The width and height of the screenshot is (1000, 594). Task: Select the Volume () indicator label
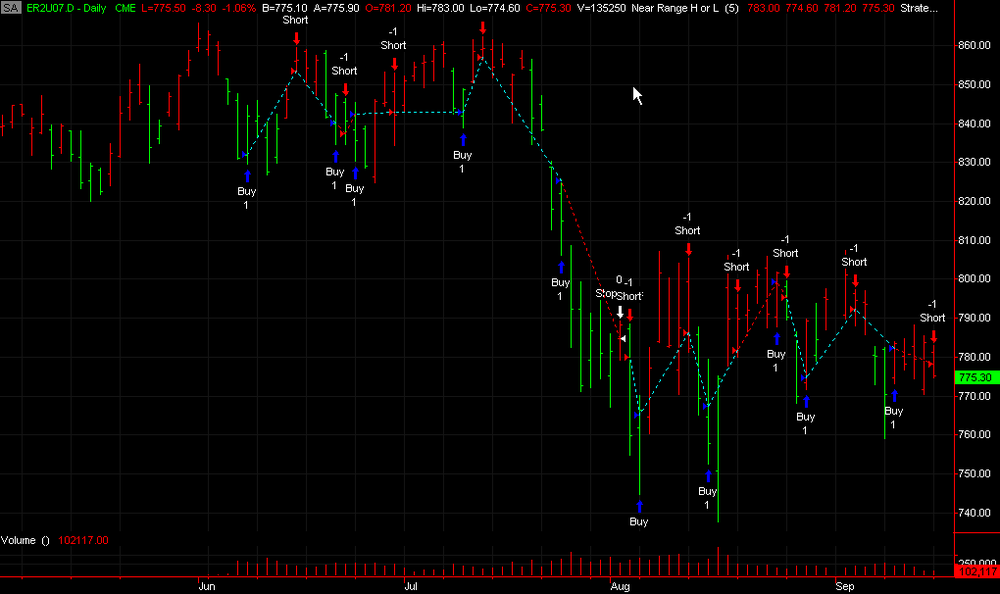(x=25, y=540)
